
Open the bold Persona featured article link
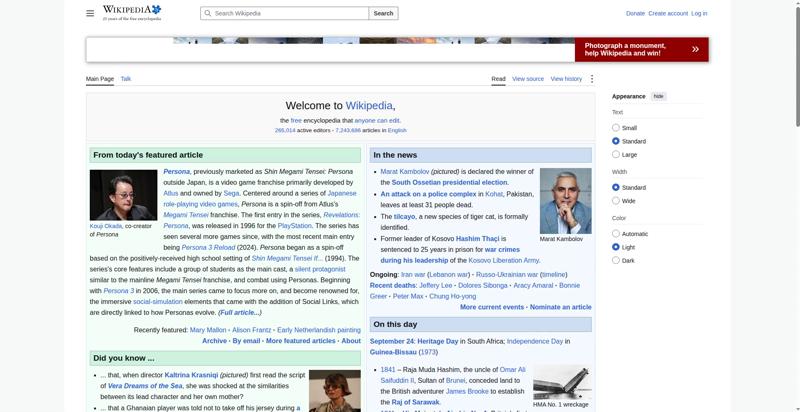(x=177, y=171)
